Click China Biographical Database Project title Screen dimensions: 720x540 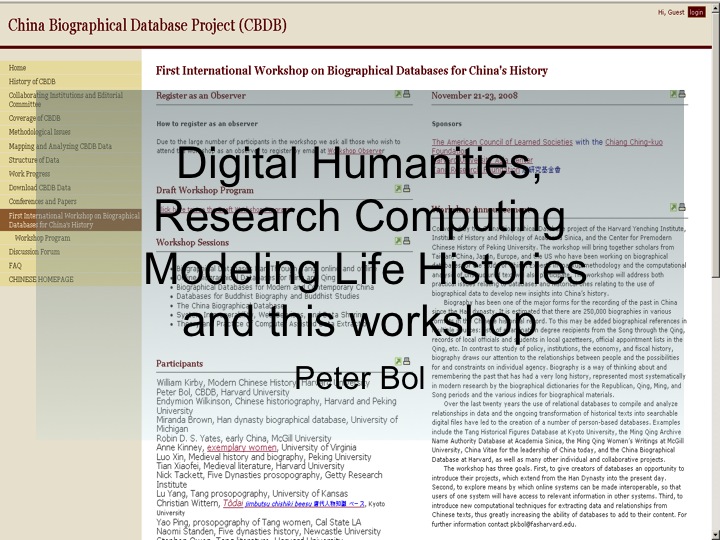click(x=147, y=25)
